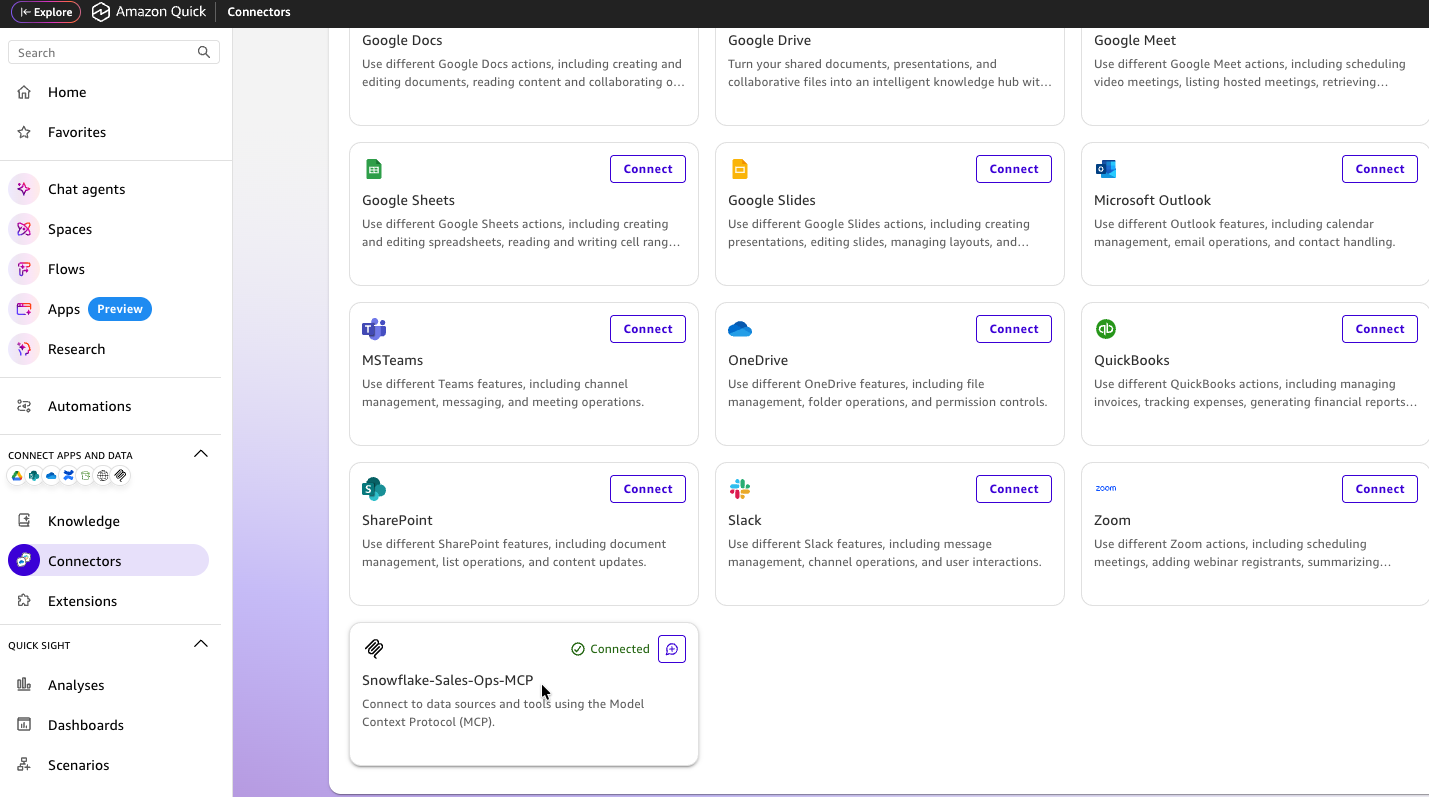
Task: Click the SharePoint icon
Action: (x=374, y=489)
